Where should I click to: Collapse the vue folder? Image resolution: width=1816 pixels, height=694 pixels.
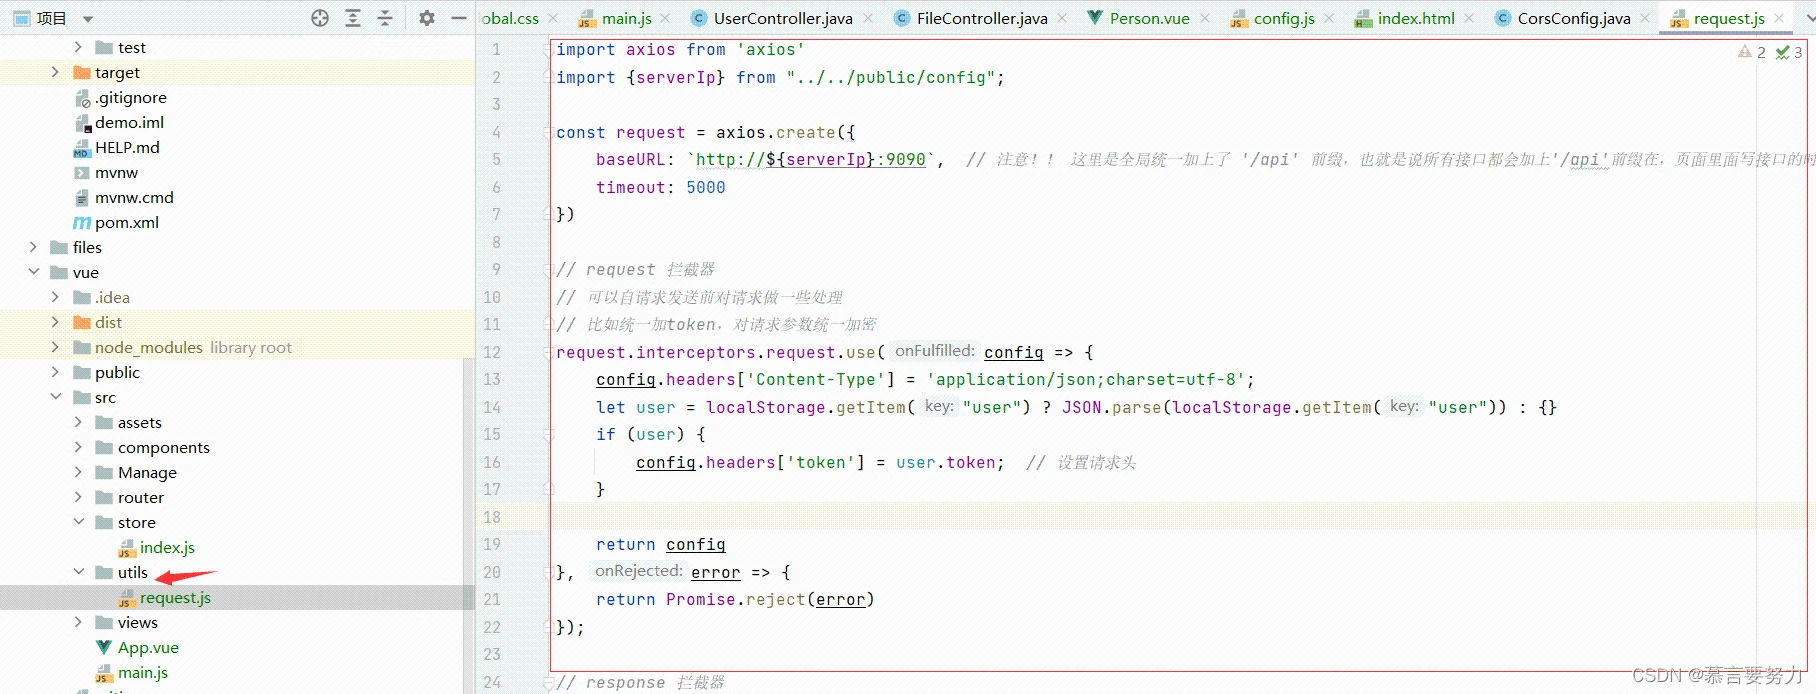(x=33, y=272)
